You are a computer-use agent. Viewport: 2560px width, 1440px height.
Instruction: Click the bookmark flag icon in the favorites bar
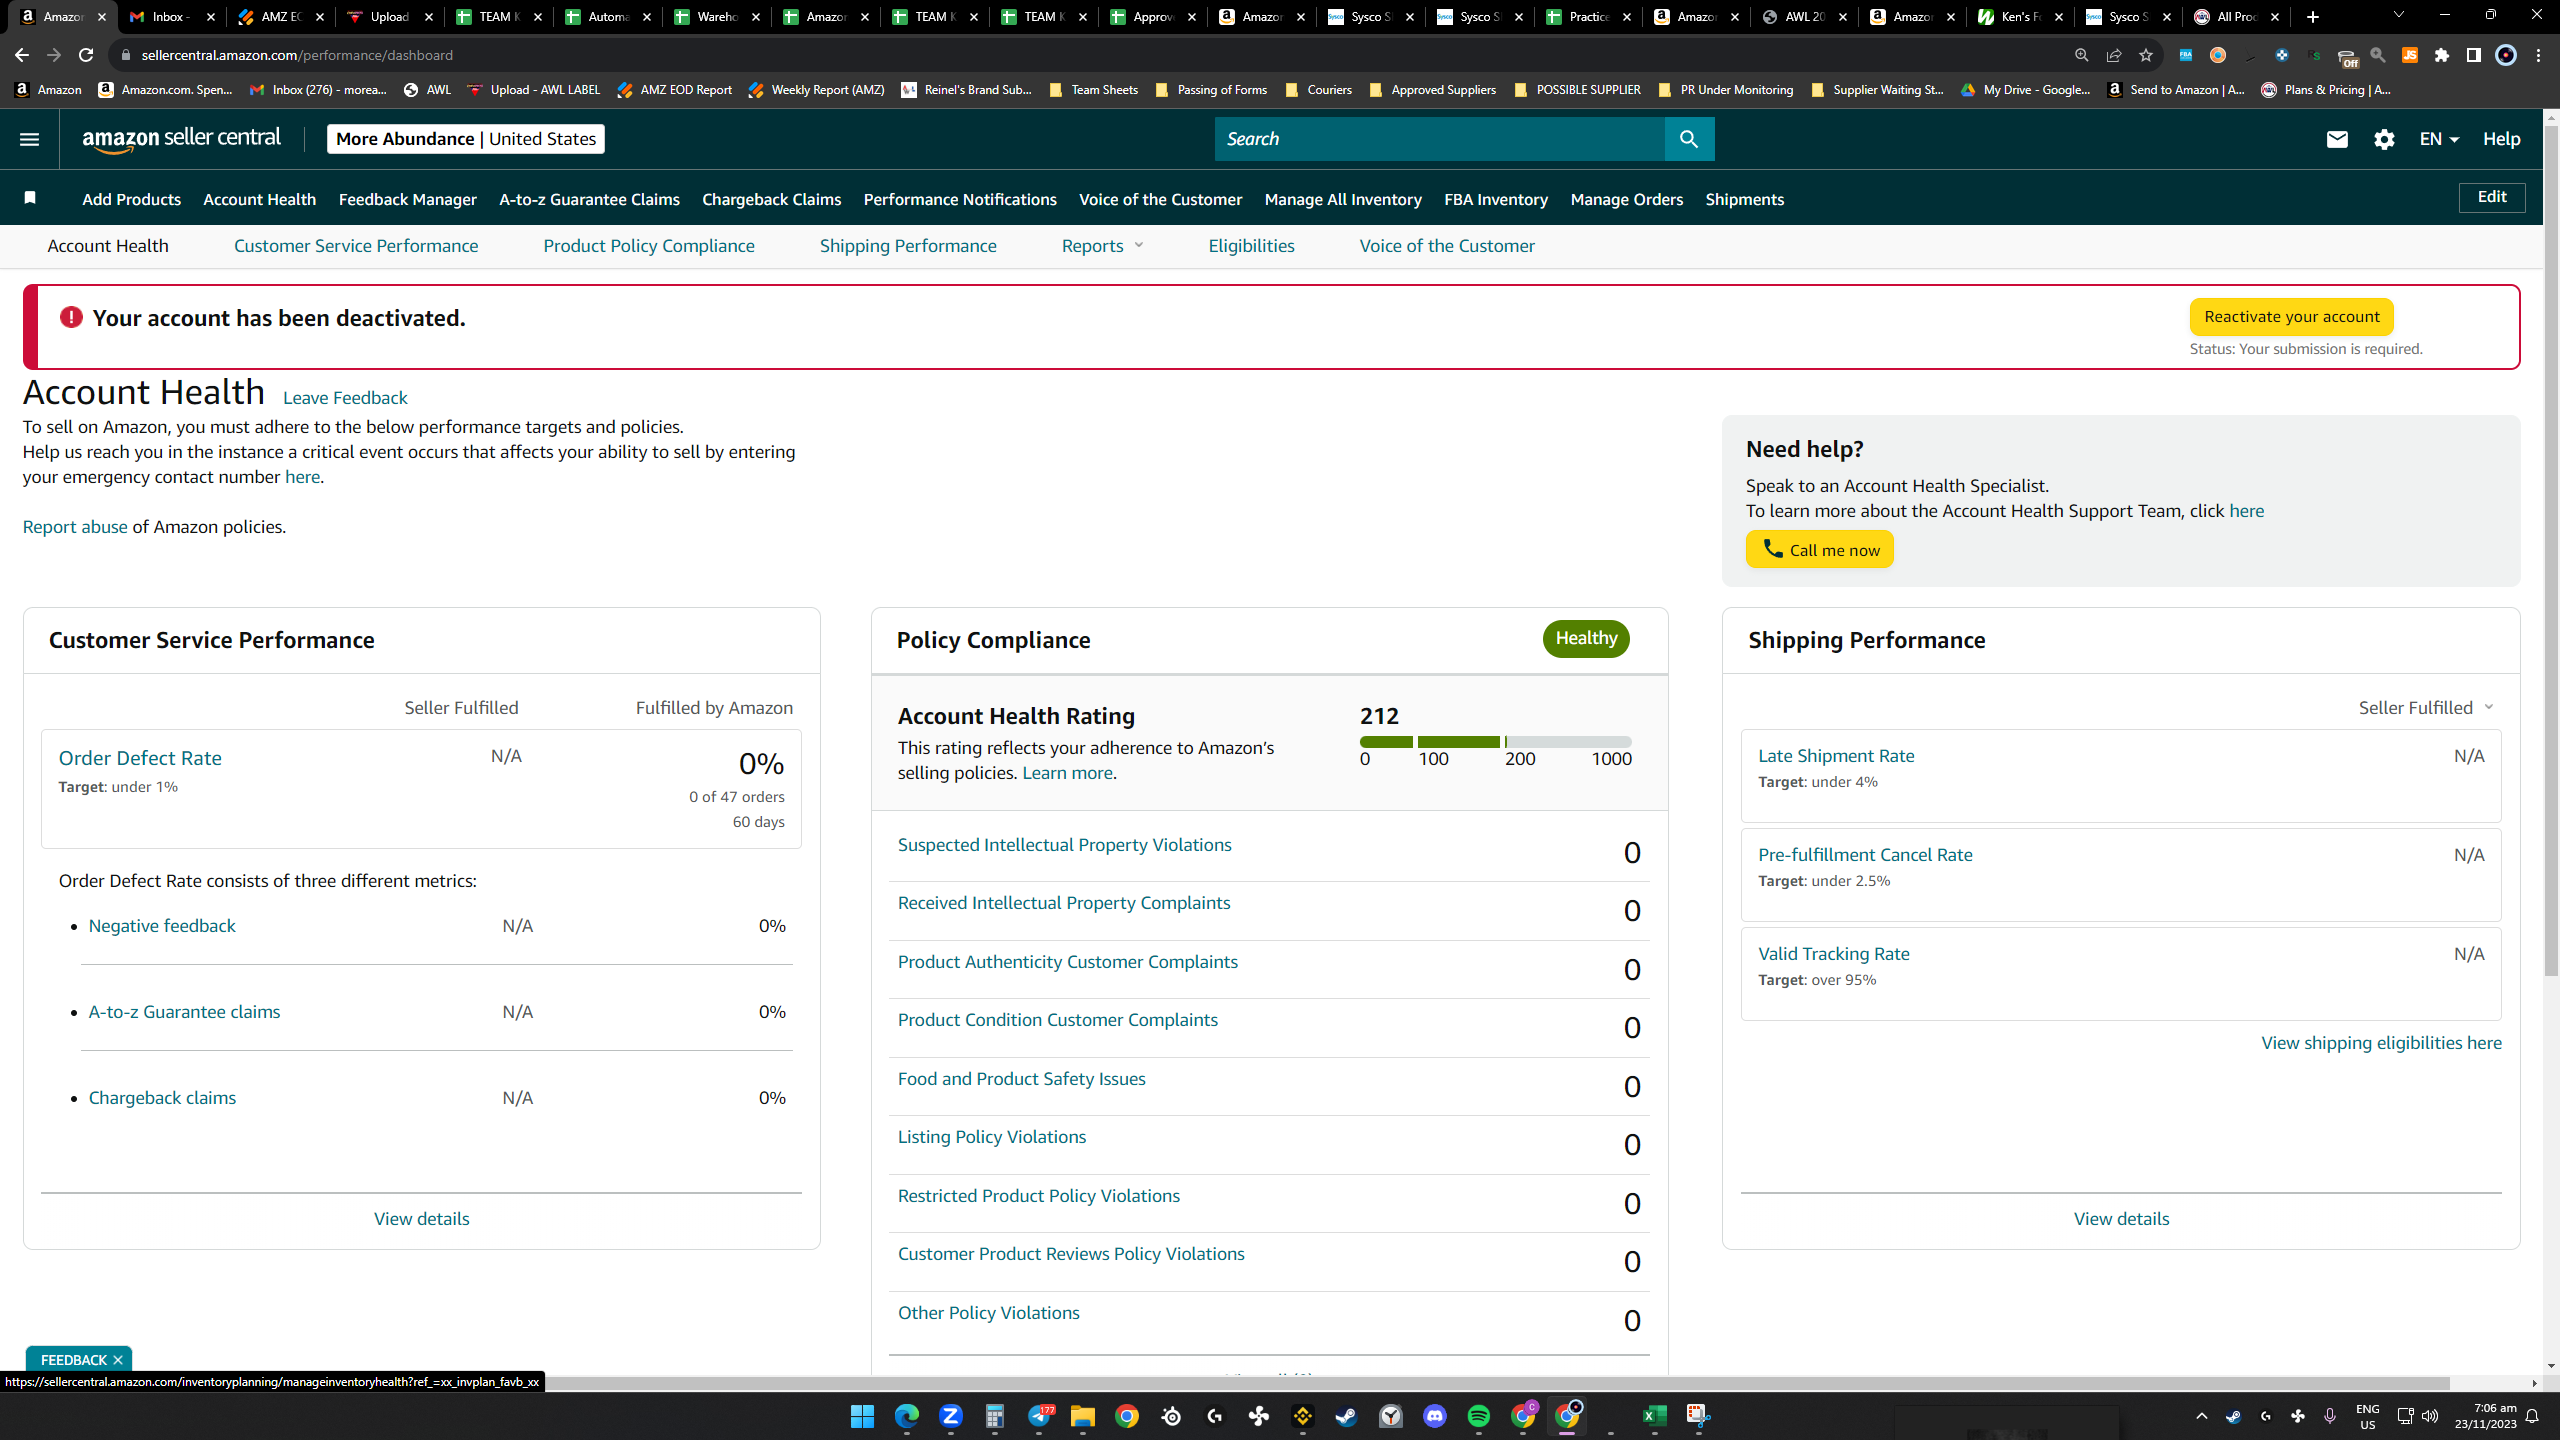[x=30, y=198]
